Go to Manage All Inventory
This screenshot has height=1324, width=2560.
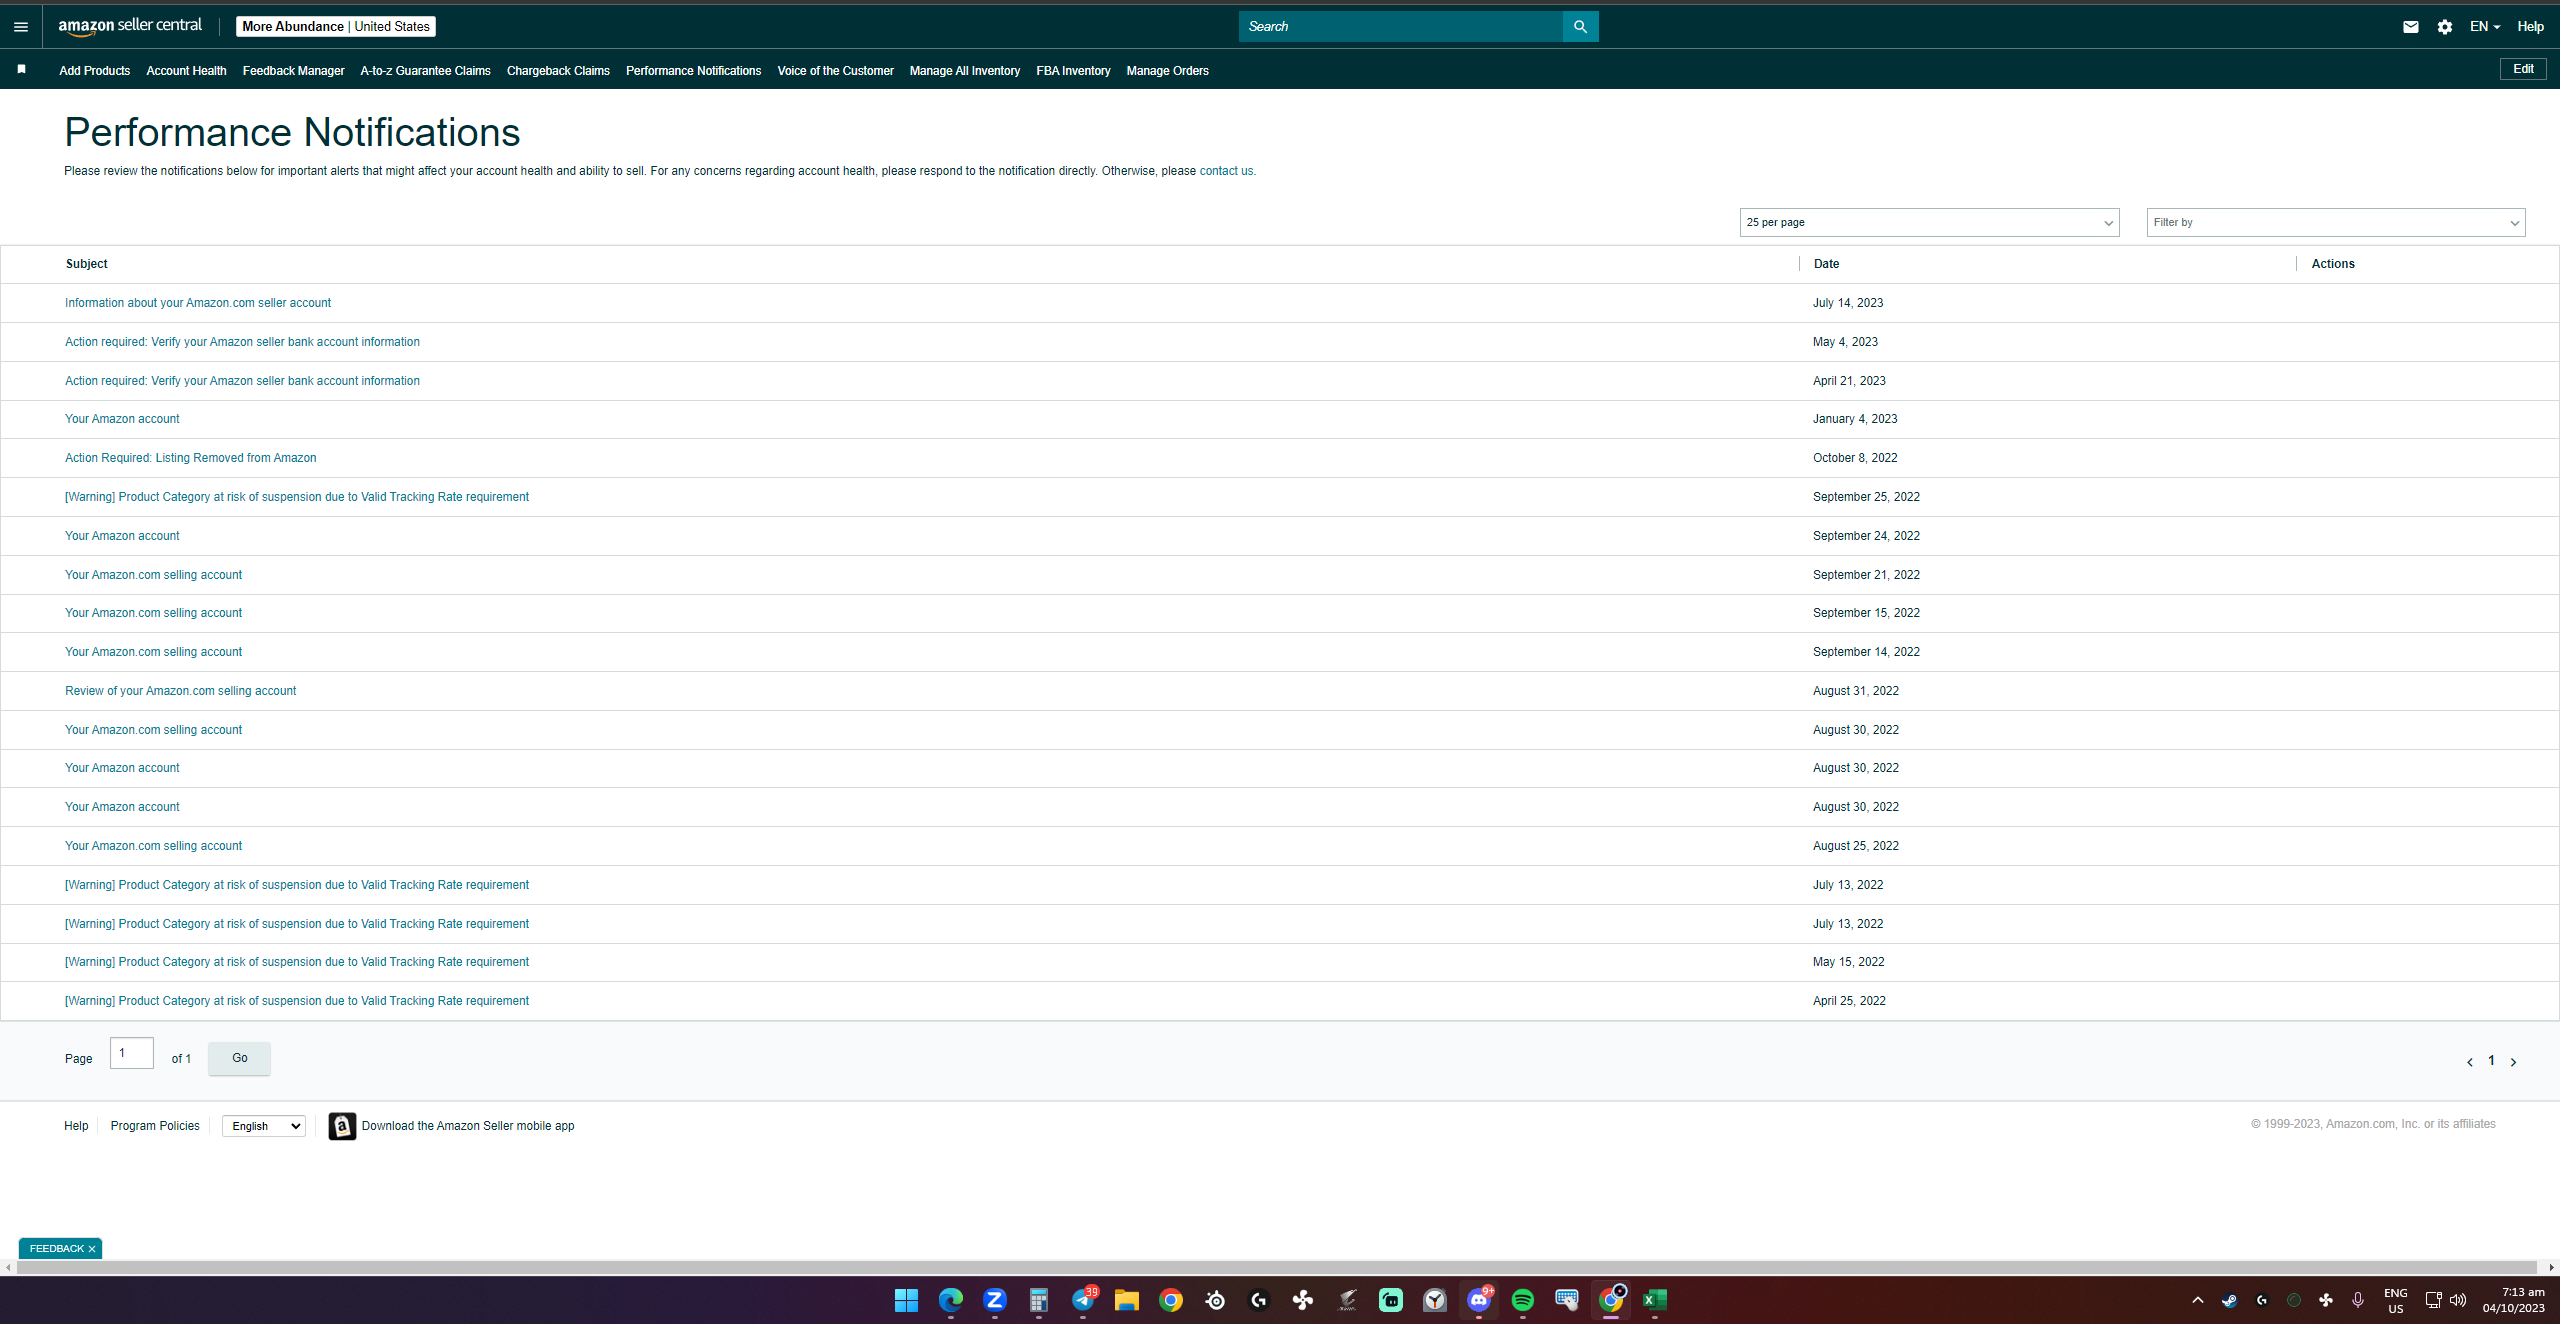[965, 71]
